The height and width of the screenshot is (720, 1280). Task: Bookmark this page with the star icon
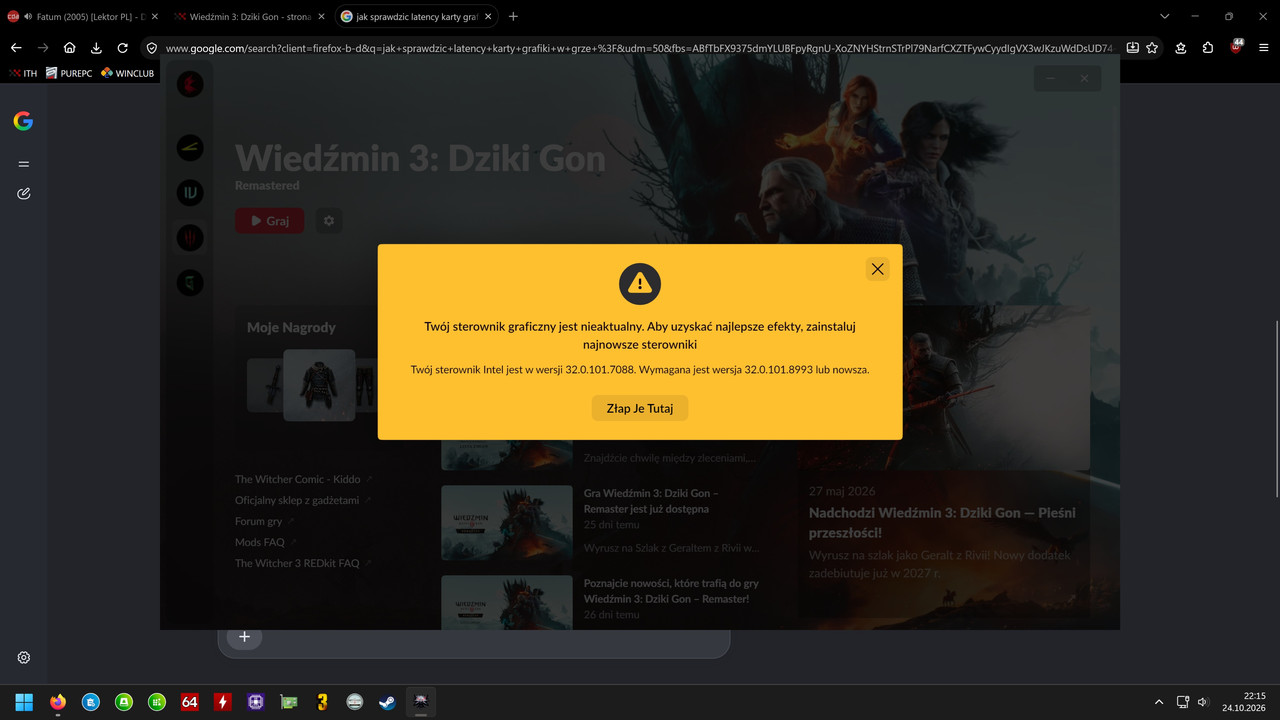click(x=1152, y=47)
